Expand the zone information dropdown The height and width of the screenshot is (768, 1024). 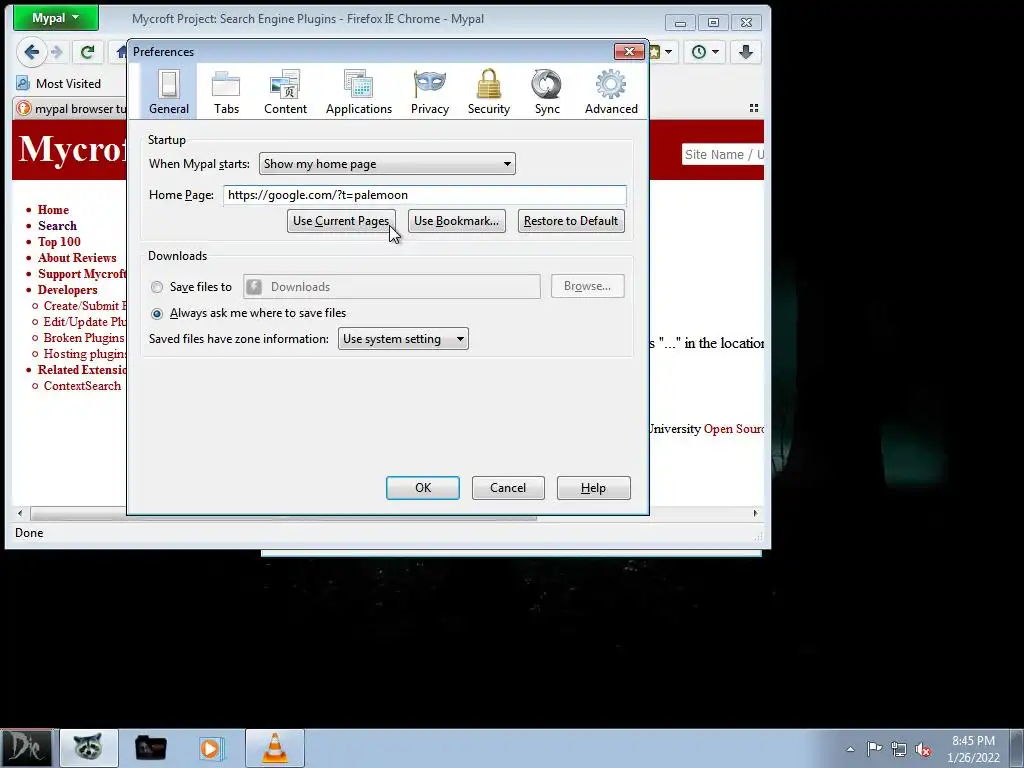403,338
